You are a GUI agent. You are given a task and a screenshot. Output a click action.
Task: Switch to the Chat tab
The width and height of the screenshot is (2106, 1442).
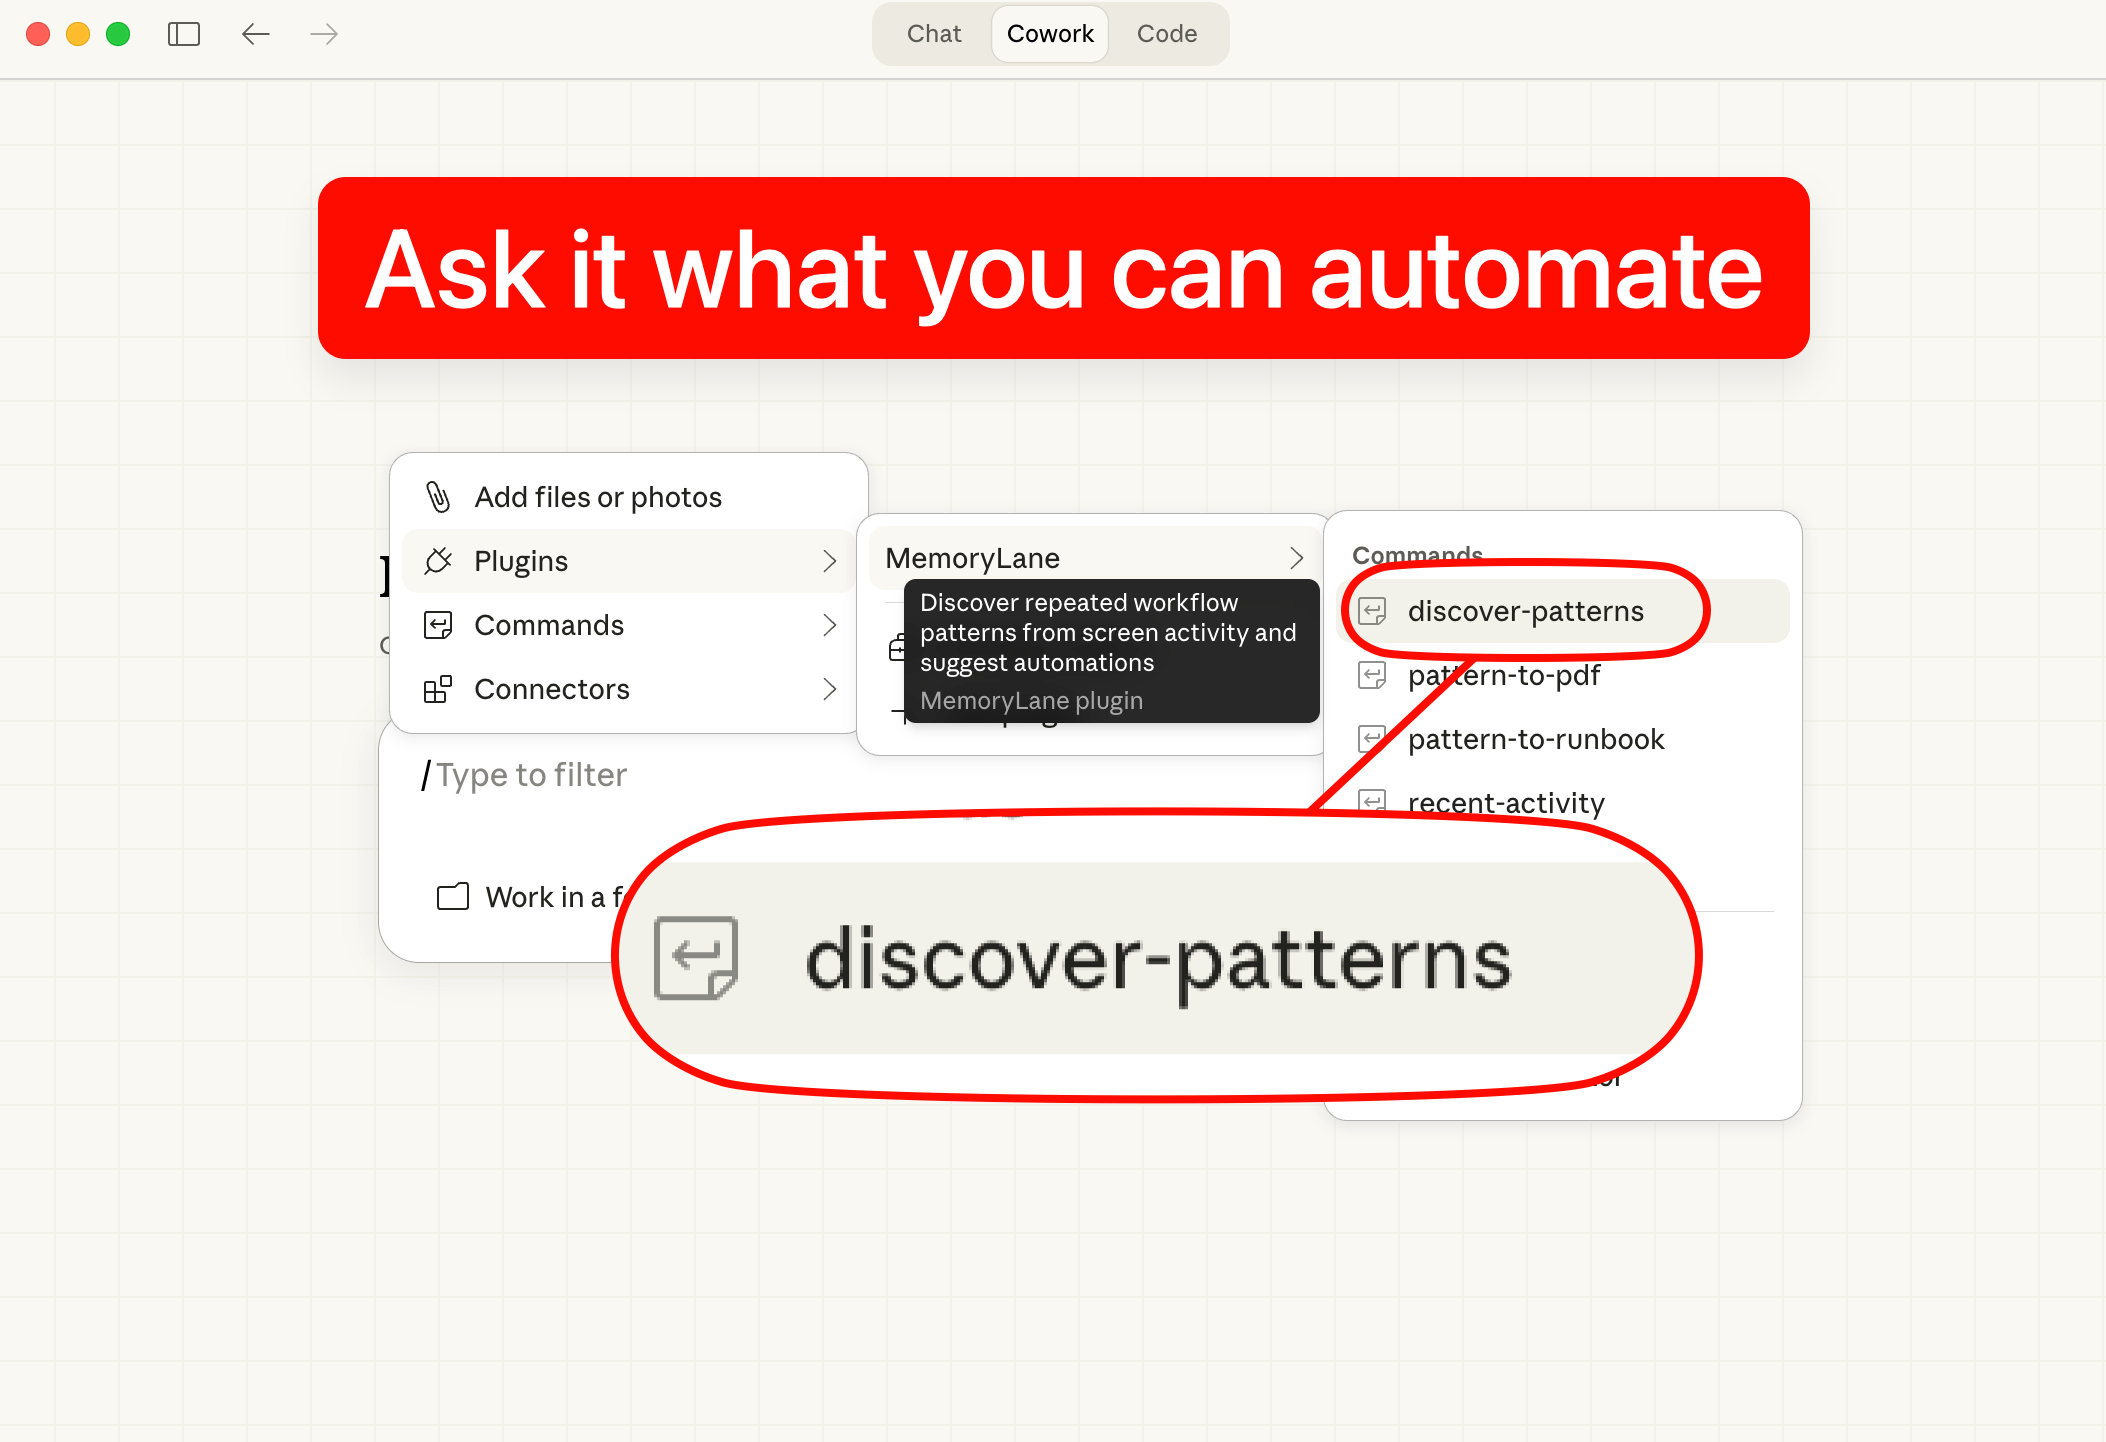933,34
